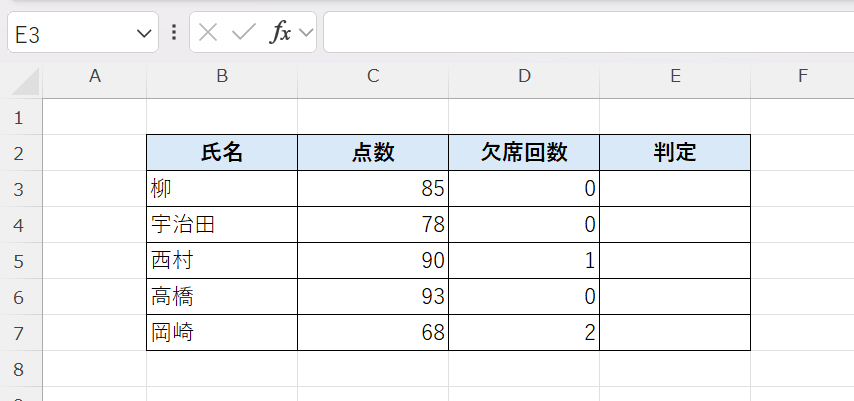854x401 pixels.
Task: Click the three-dot handle beside the Name Box
Action: pyautogui.click(x=174, y=33)
